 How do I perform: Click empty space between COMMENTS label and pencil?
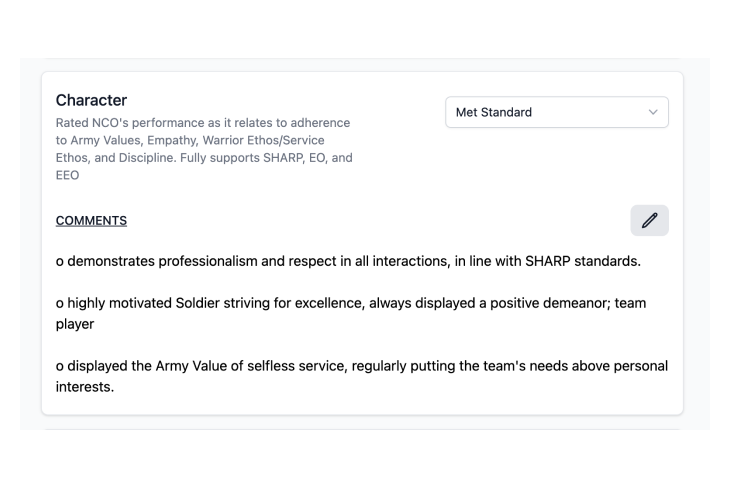pyautogui.click(x=380, y=220)
